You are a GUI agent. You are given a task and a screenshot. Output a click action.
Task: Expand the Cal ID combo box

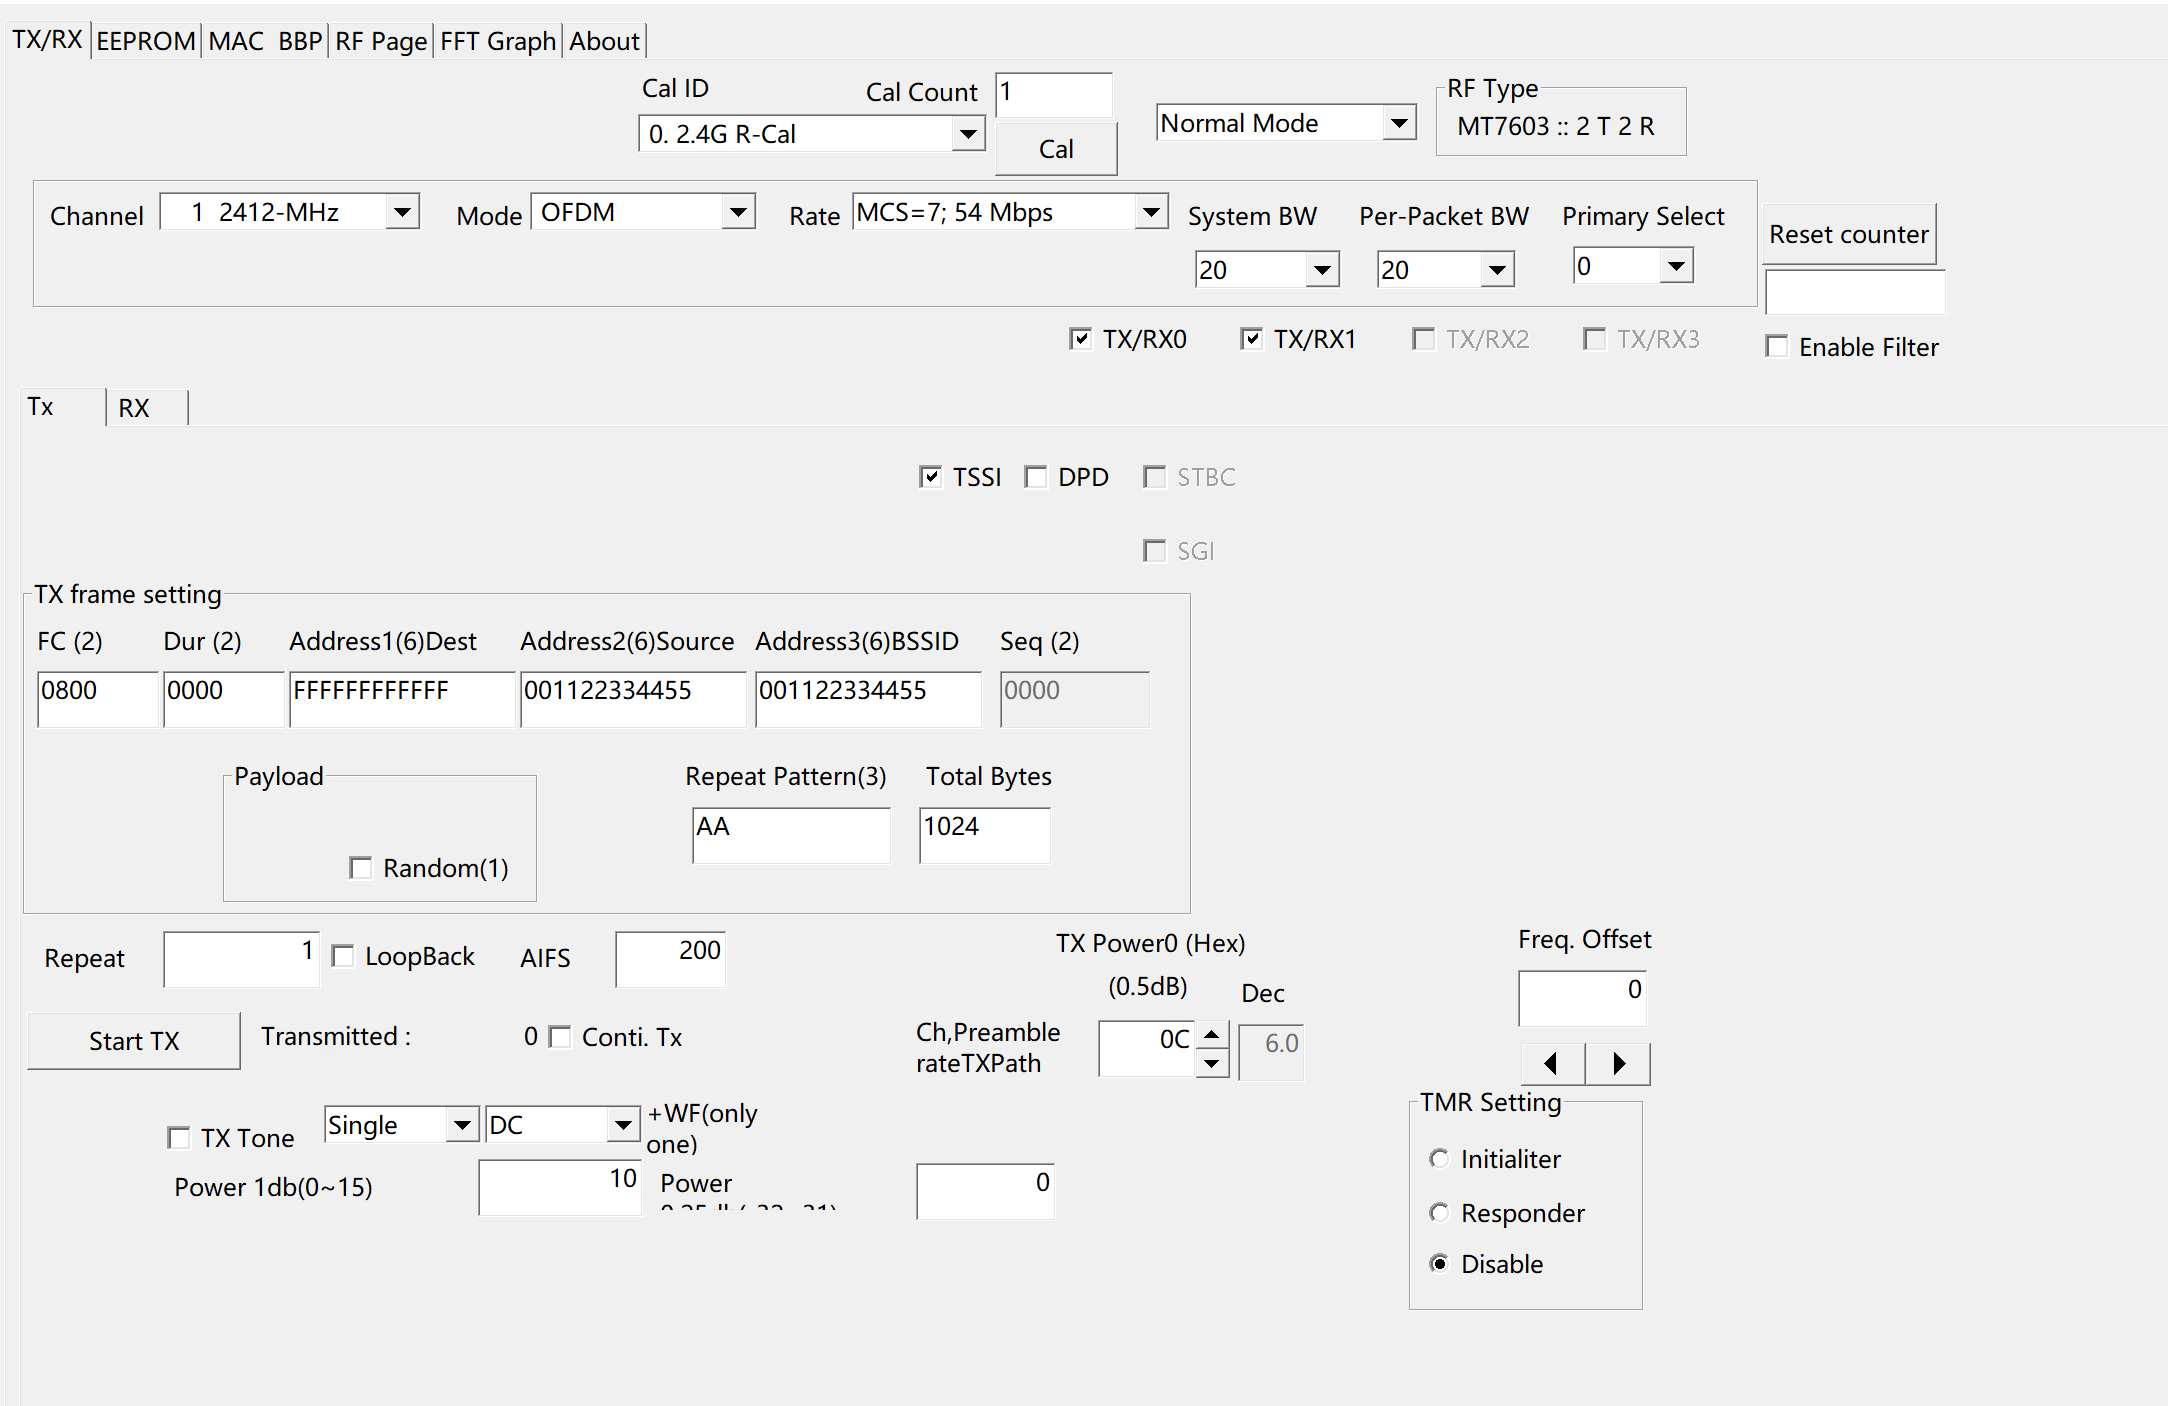(967, 134)
